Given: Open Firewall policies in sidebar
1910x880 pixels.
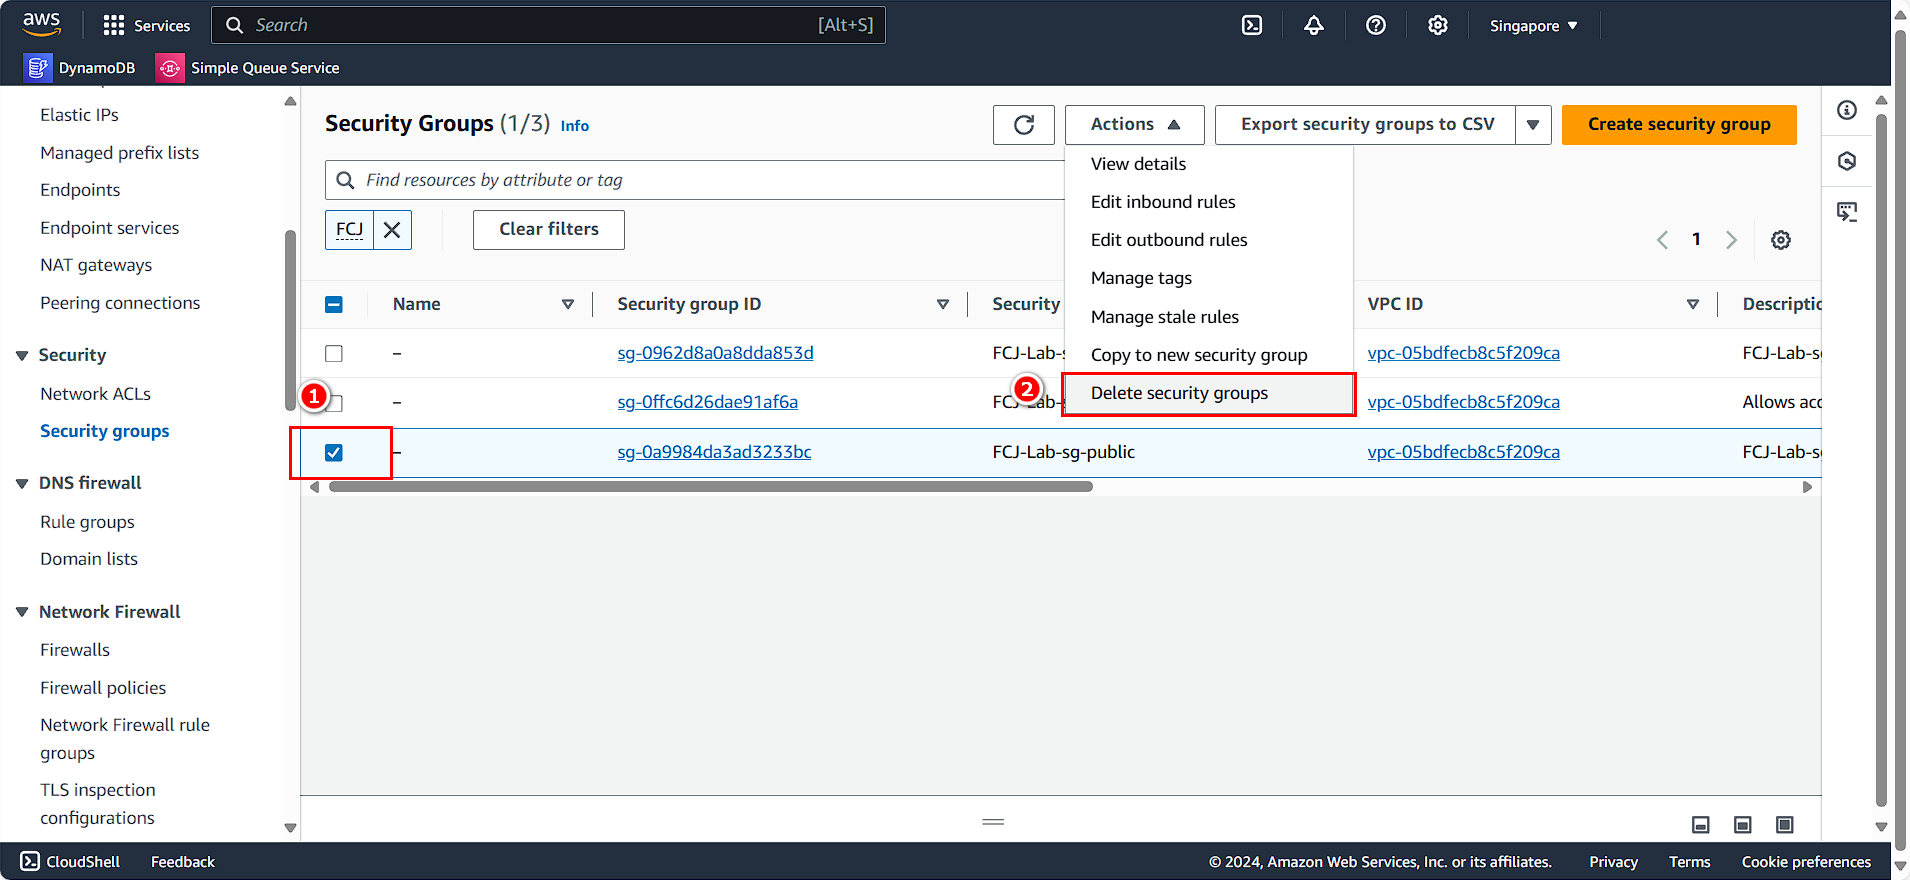Looking at the screenshot, I should coord(103,688).
